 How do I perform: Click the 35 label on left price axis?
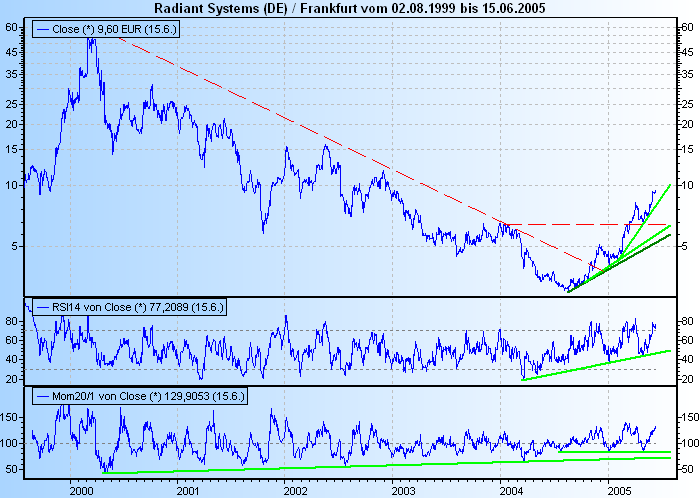click(x=12, y=74)
